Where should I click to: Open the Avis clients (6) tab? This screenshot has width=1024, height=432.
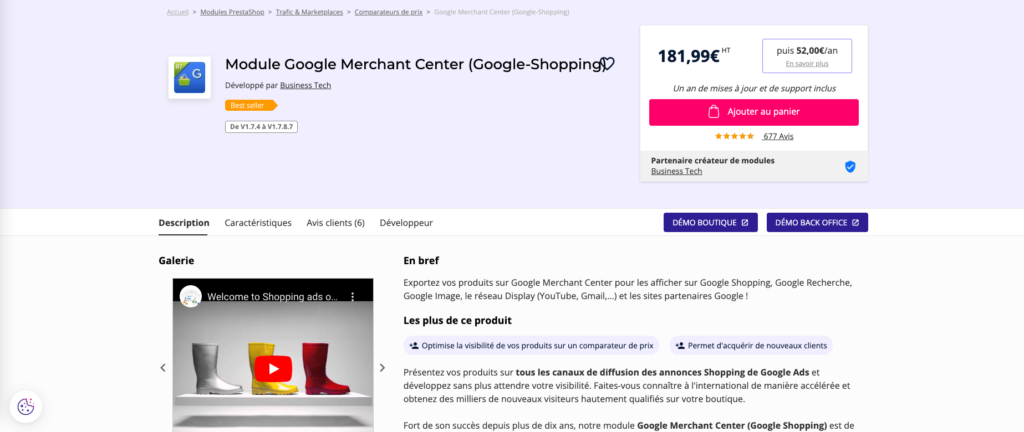coord(335,223)
